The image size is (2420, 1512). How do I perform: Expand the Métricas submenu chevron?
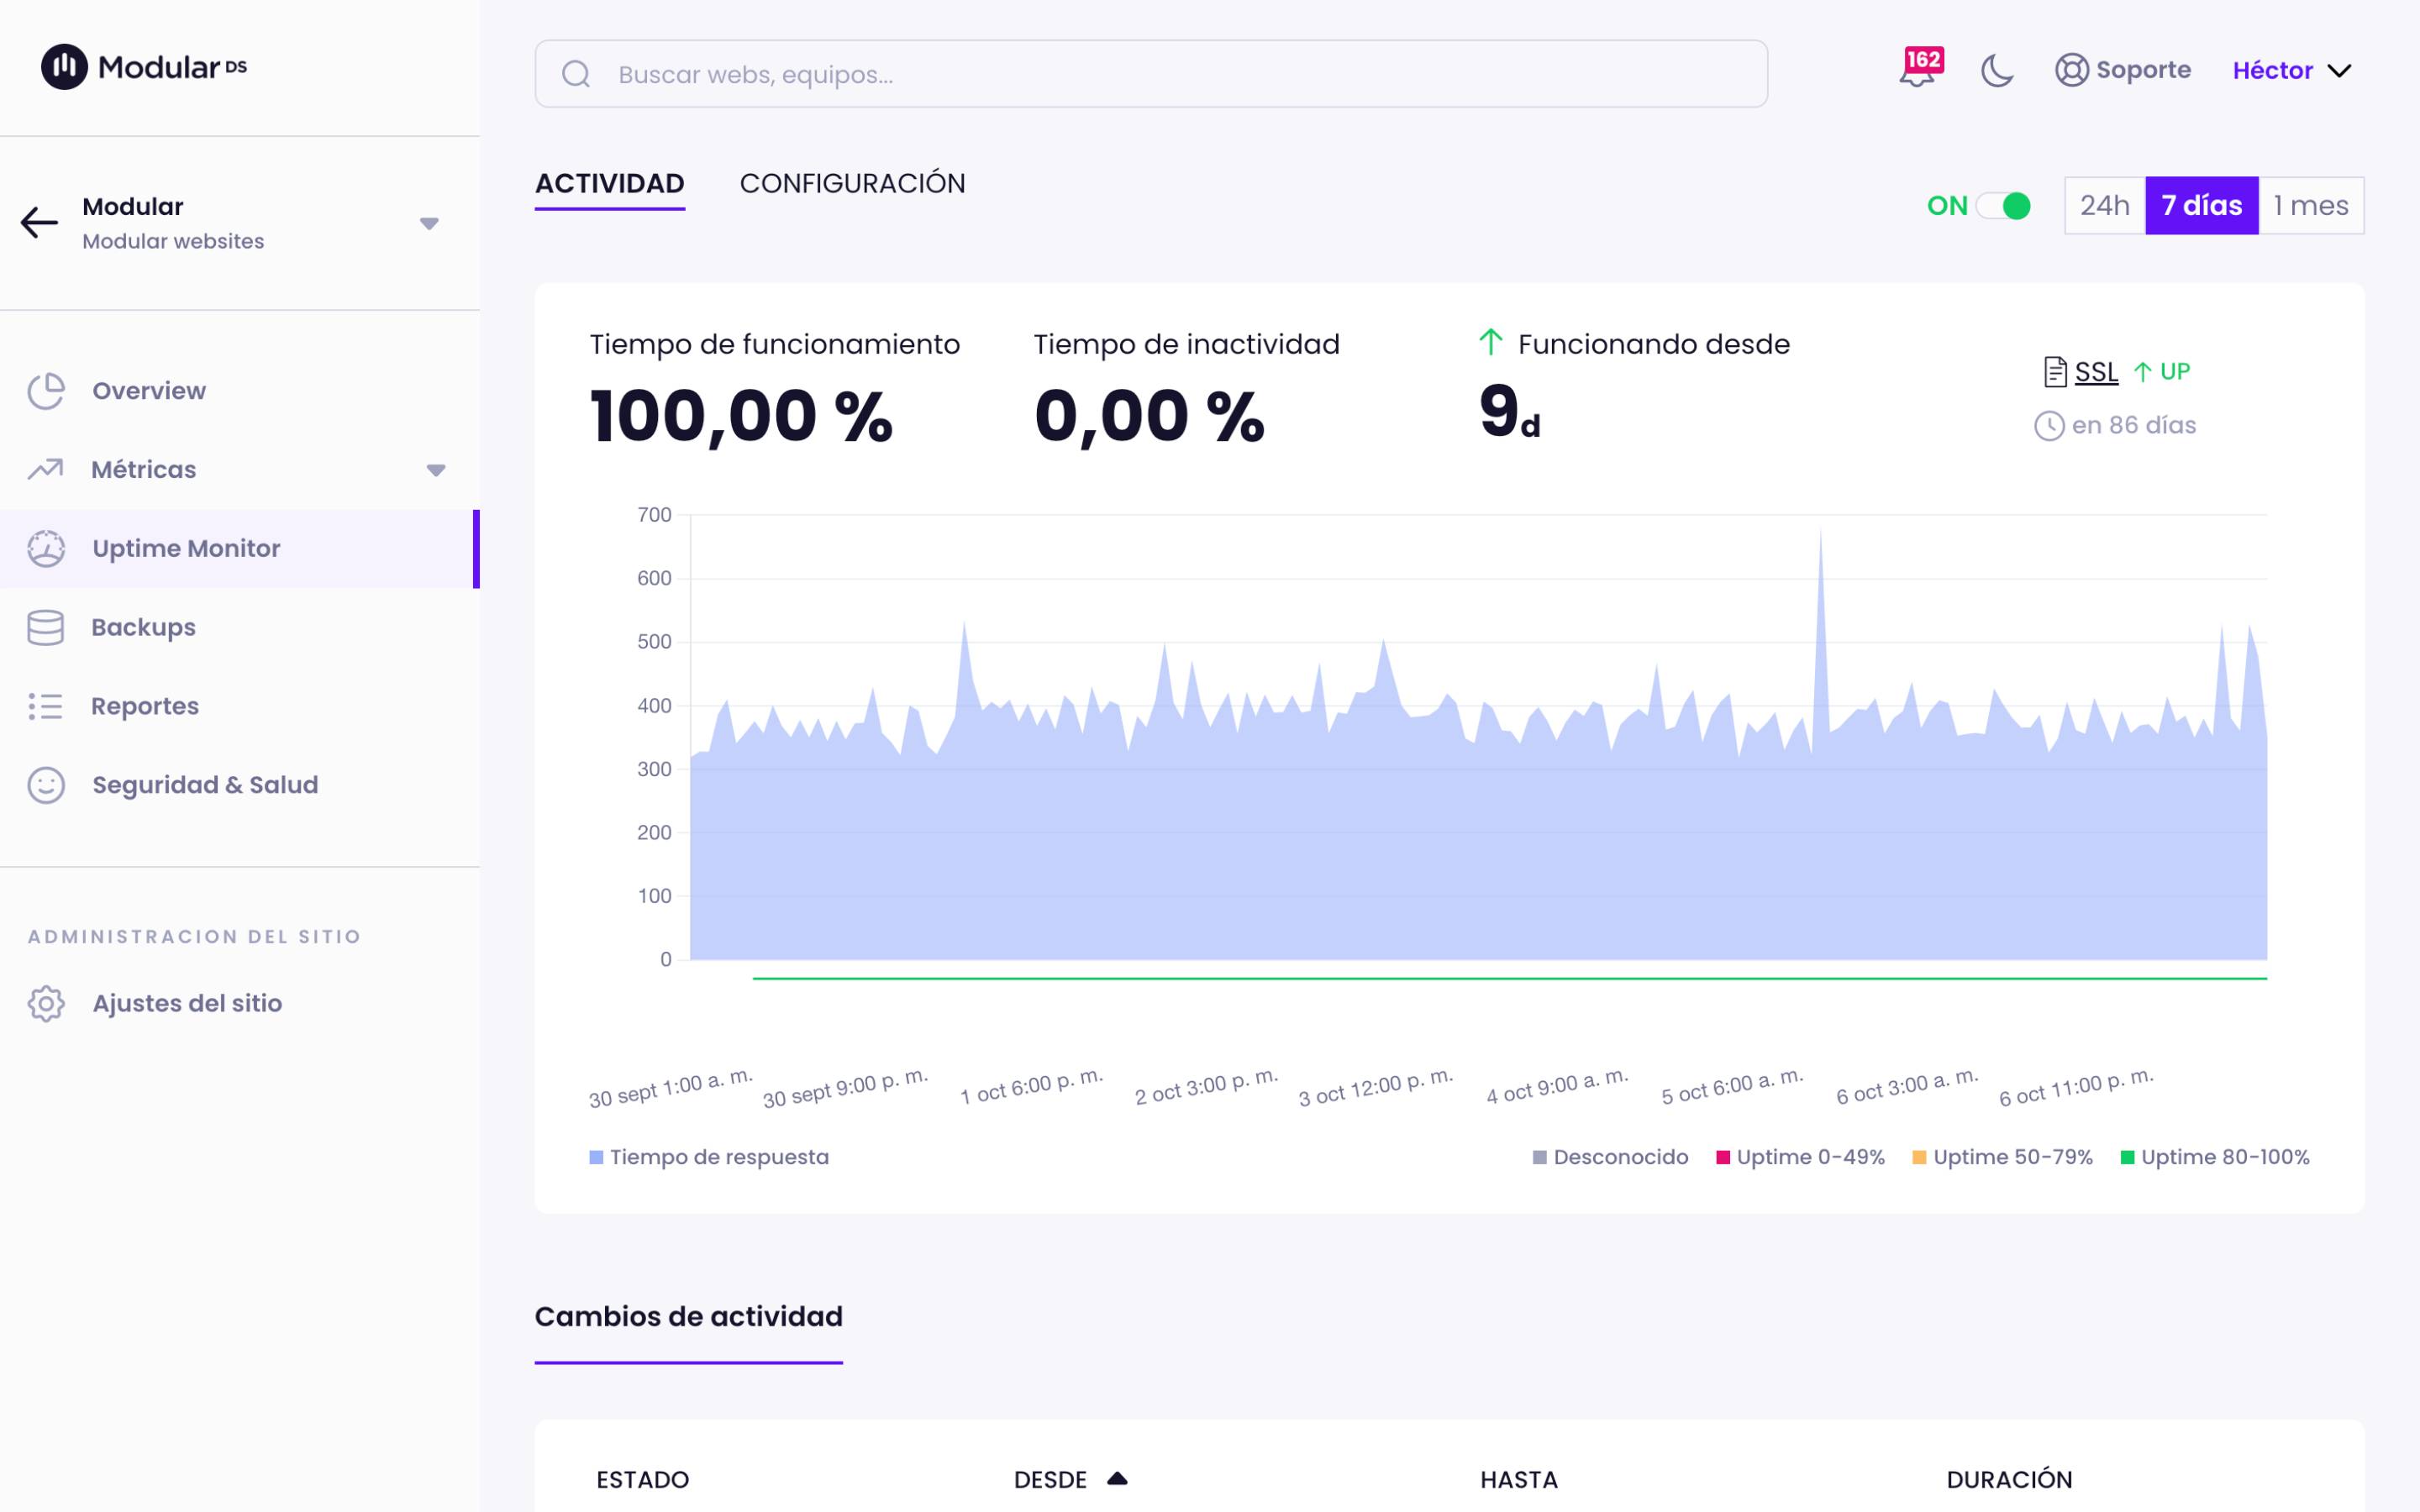pos(436,469)
